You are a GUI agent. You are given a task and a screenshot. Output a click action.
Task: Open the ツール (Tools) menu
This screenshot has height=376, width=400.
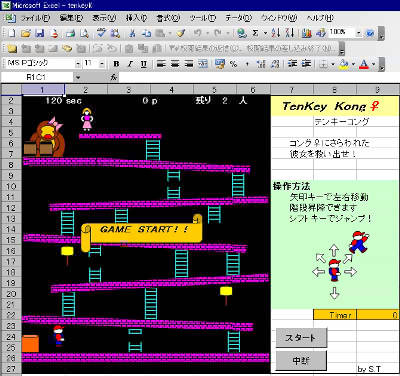(x=203, y=18)
